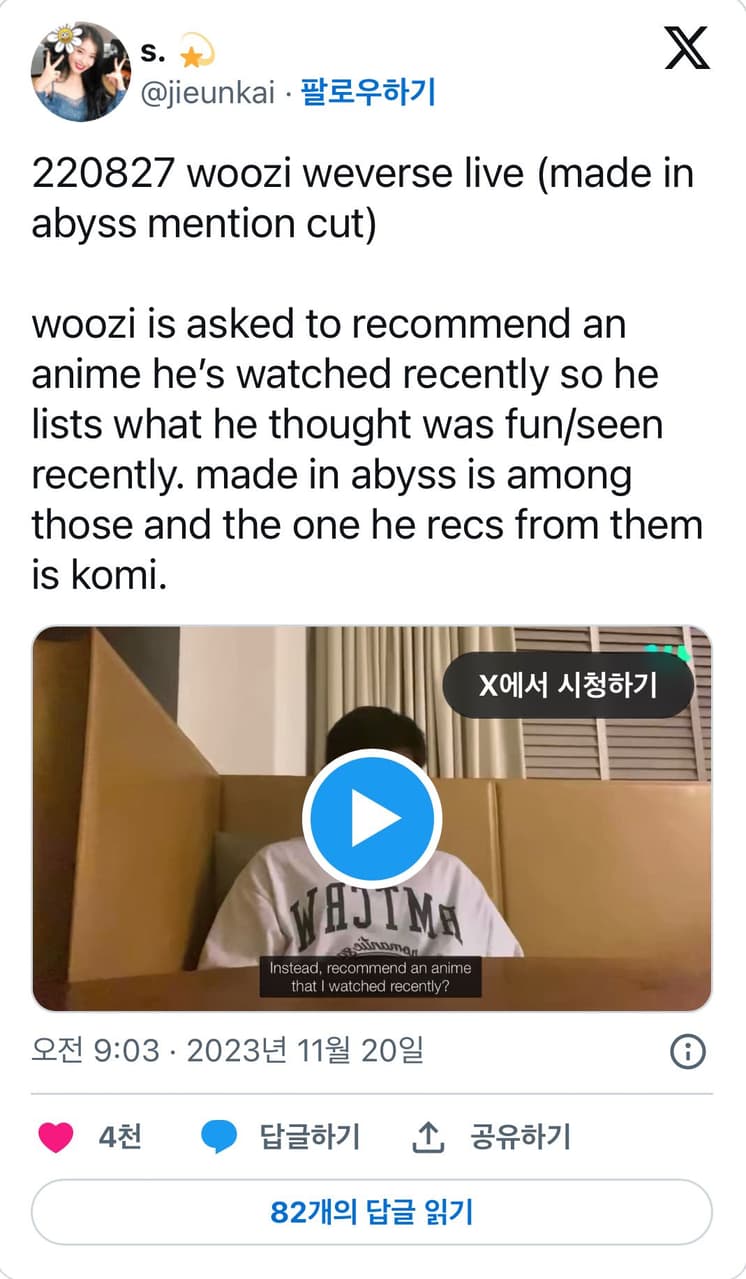Viewport: 746px width, 1279px height.
Task: Click the video subtitle caption text
Action: pyautogui.click(x=372, y=977)
